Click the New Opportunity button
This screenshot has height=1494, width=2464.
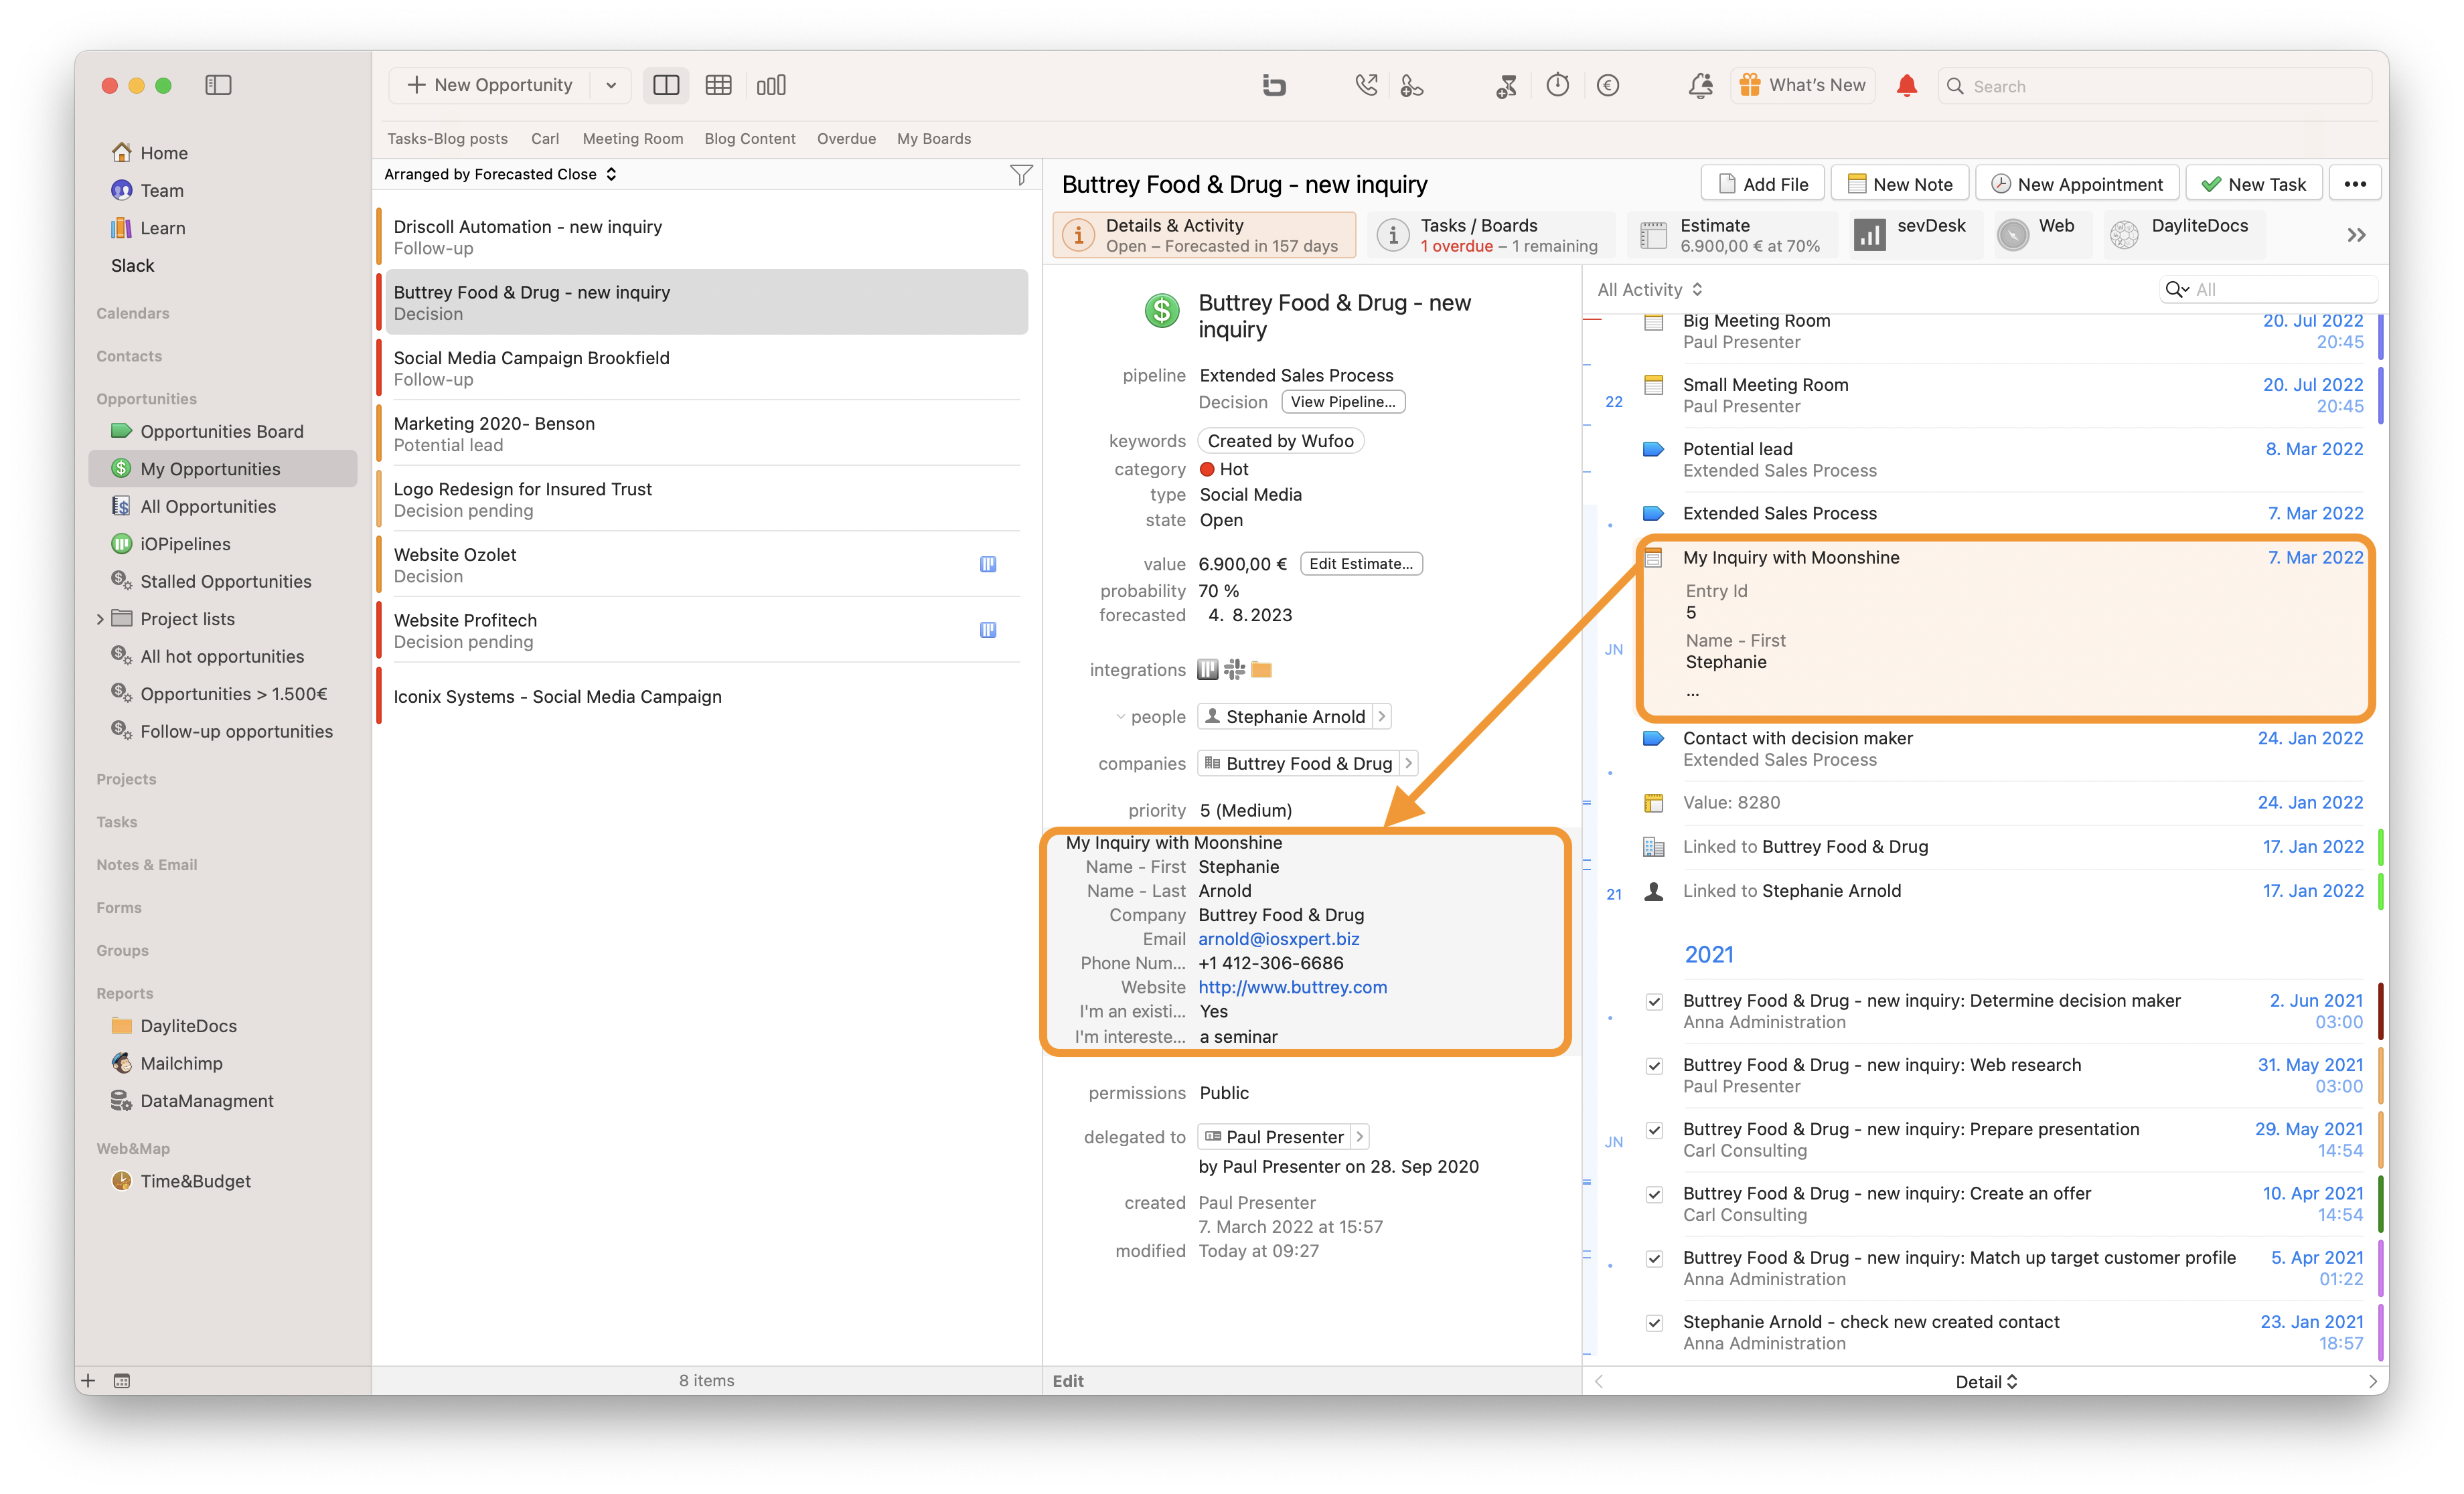pos(490,85)
